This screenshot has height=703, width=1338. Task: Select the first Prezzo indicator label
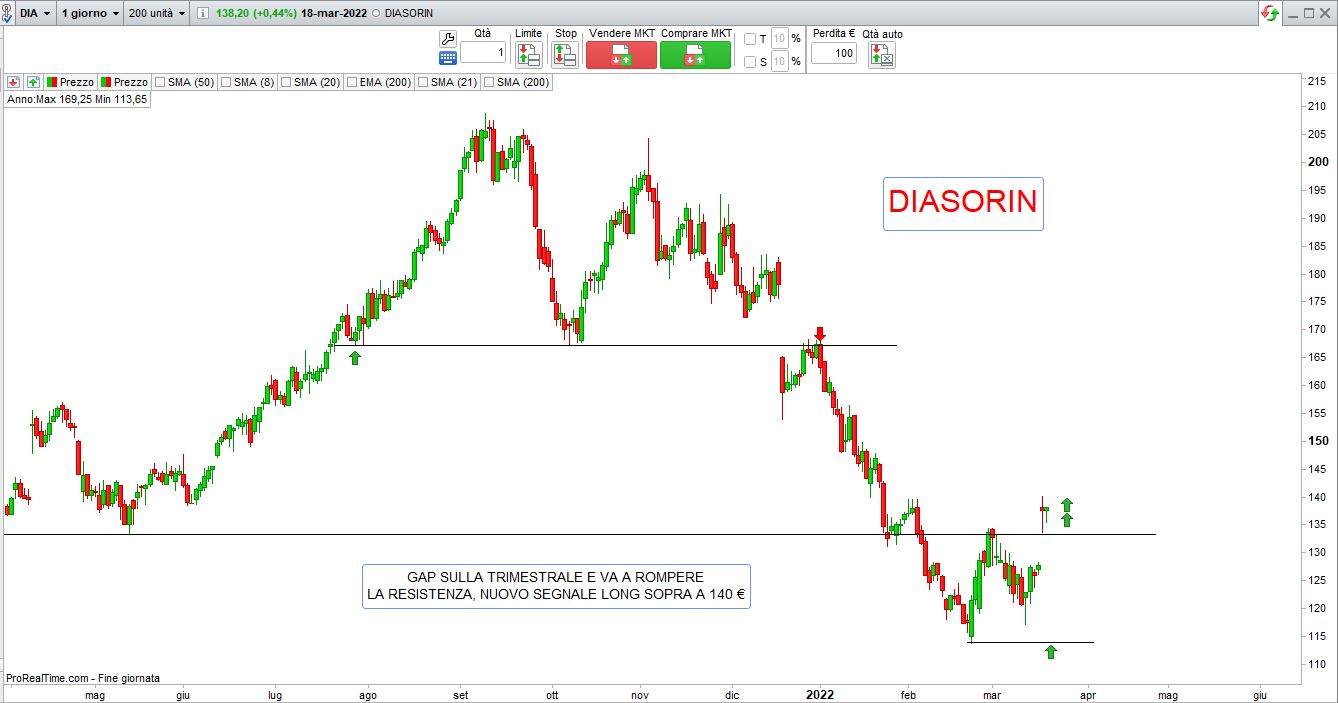tap(70, 82)
